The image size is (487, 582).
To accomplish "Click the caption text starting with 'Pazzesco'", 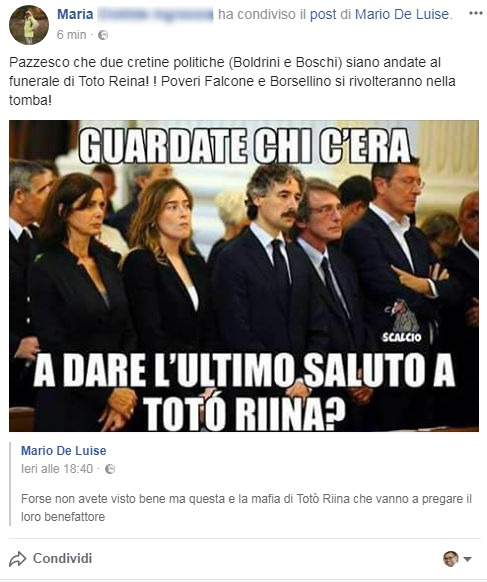I will 232,81.
